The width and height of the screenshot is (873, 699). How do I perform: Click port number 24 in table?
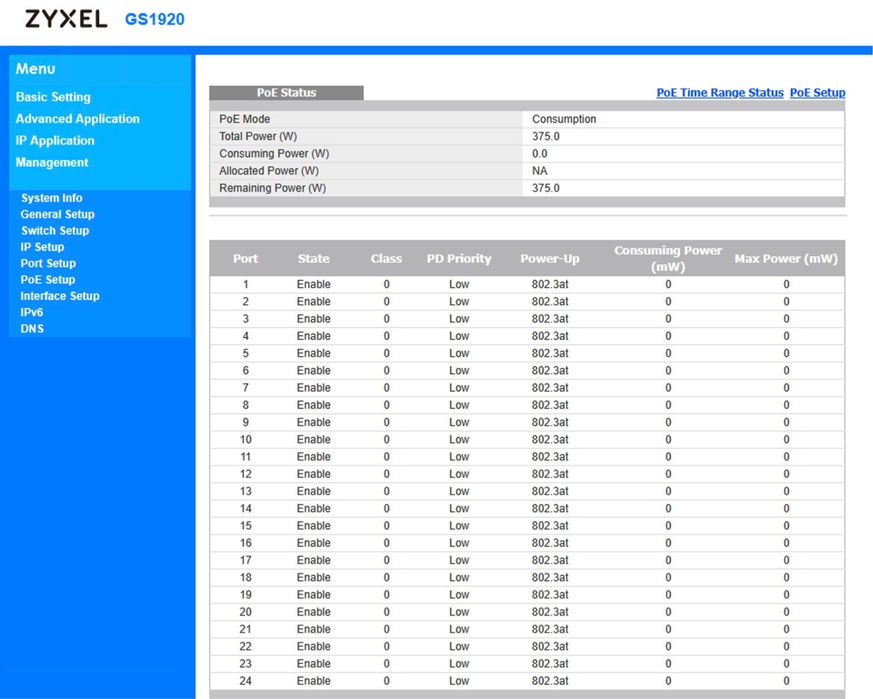click(x=246, y=681)
